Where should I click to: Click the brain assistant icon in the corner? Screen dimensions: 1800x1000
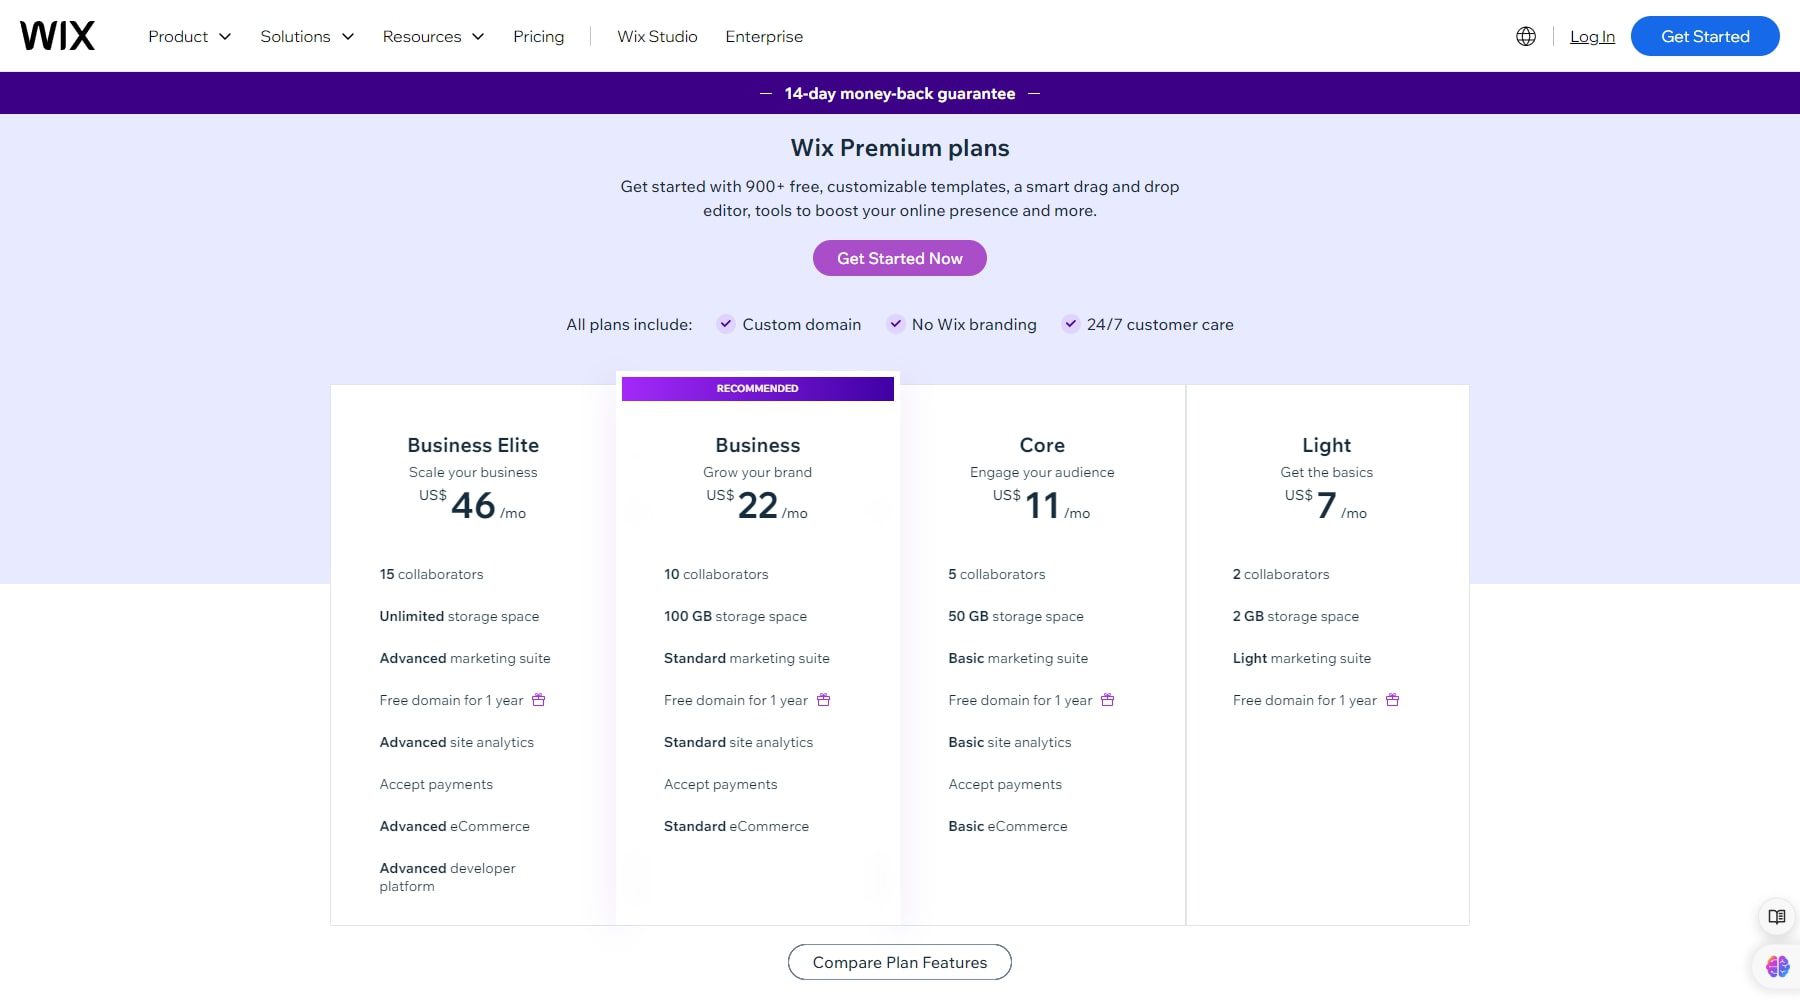pos(1777,965)
